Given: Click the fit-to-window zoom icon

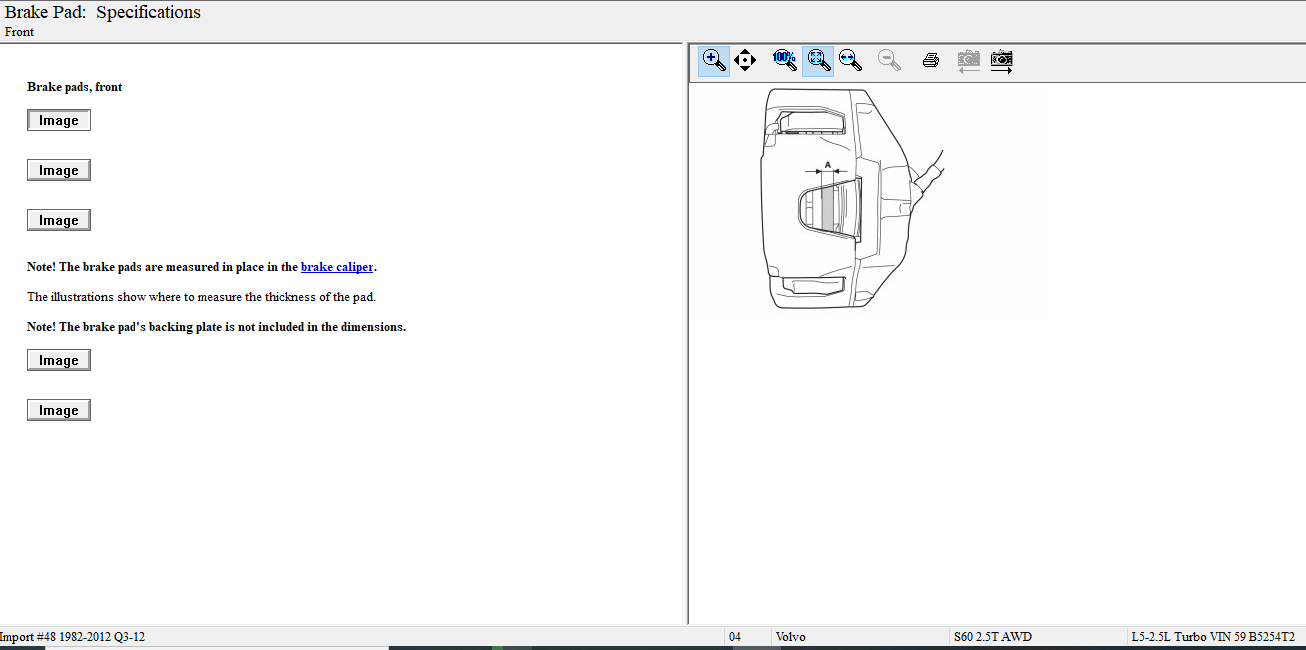Looking at the screenshot, I should [818, 60].
